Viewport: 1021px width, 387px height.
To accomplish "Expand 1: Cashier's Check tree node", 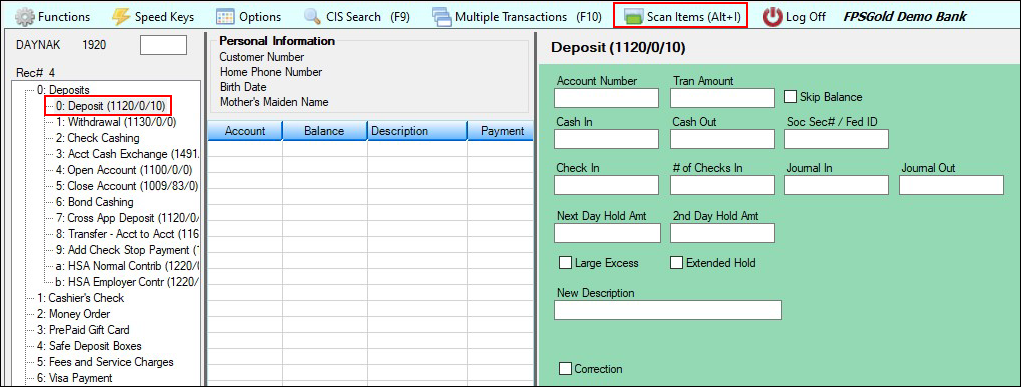I will (x=80, y=298).
